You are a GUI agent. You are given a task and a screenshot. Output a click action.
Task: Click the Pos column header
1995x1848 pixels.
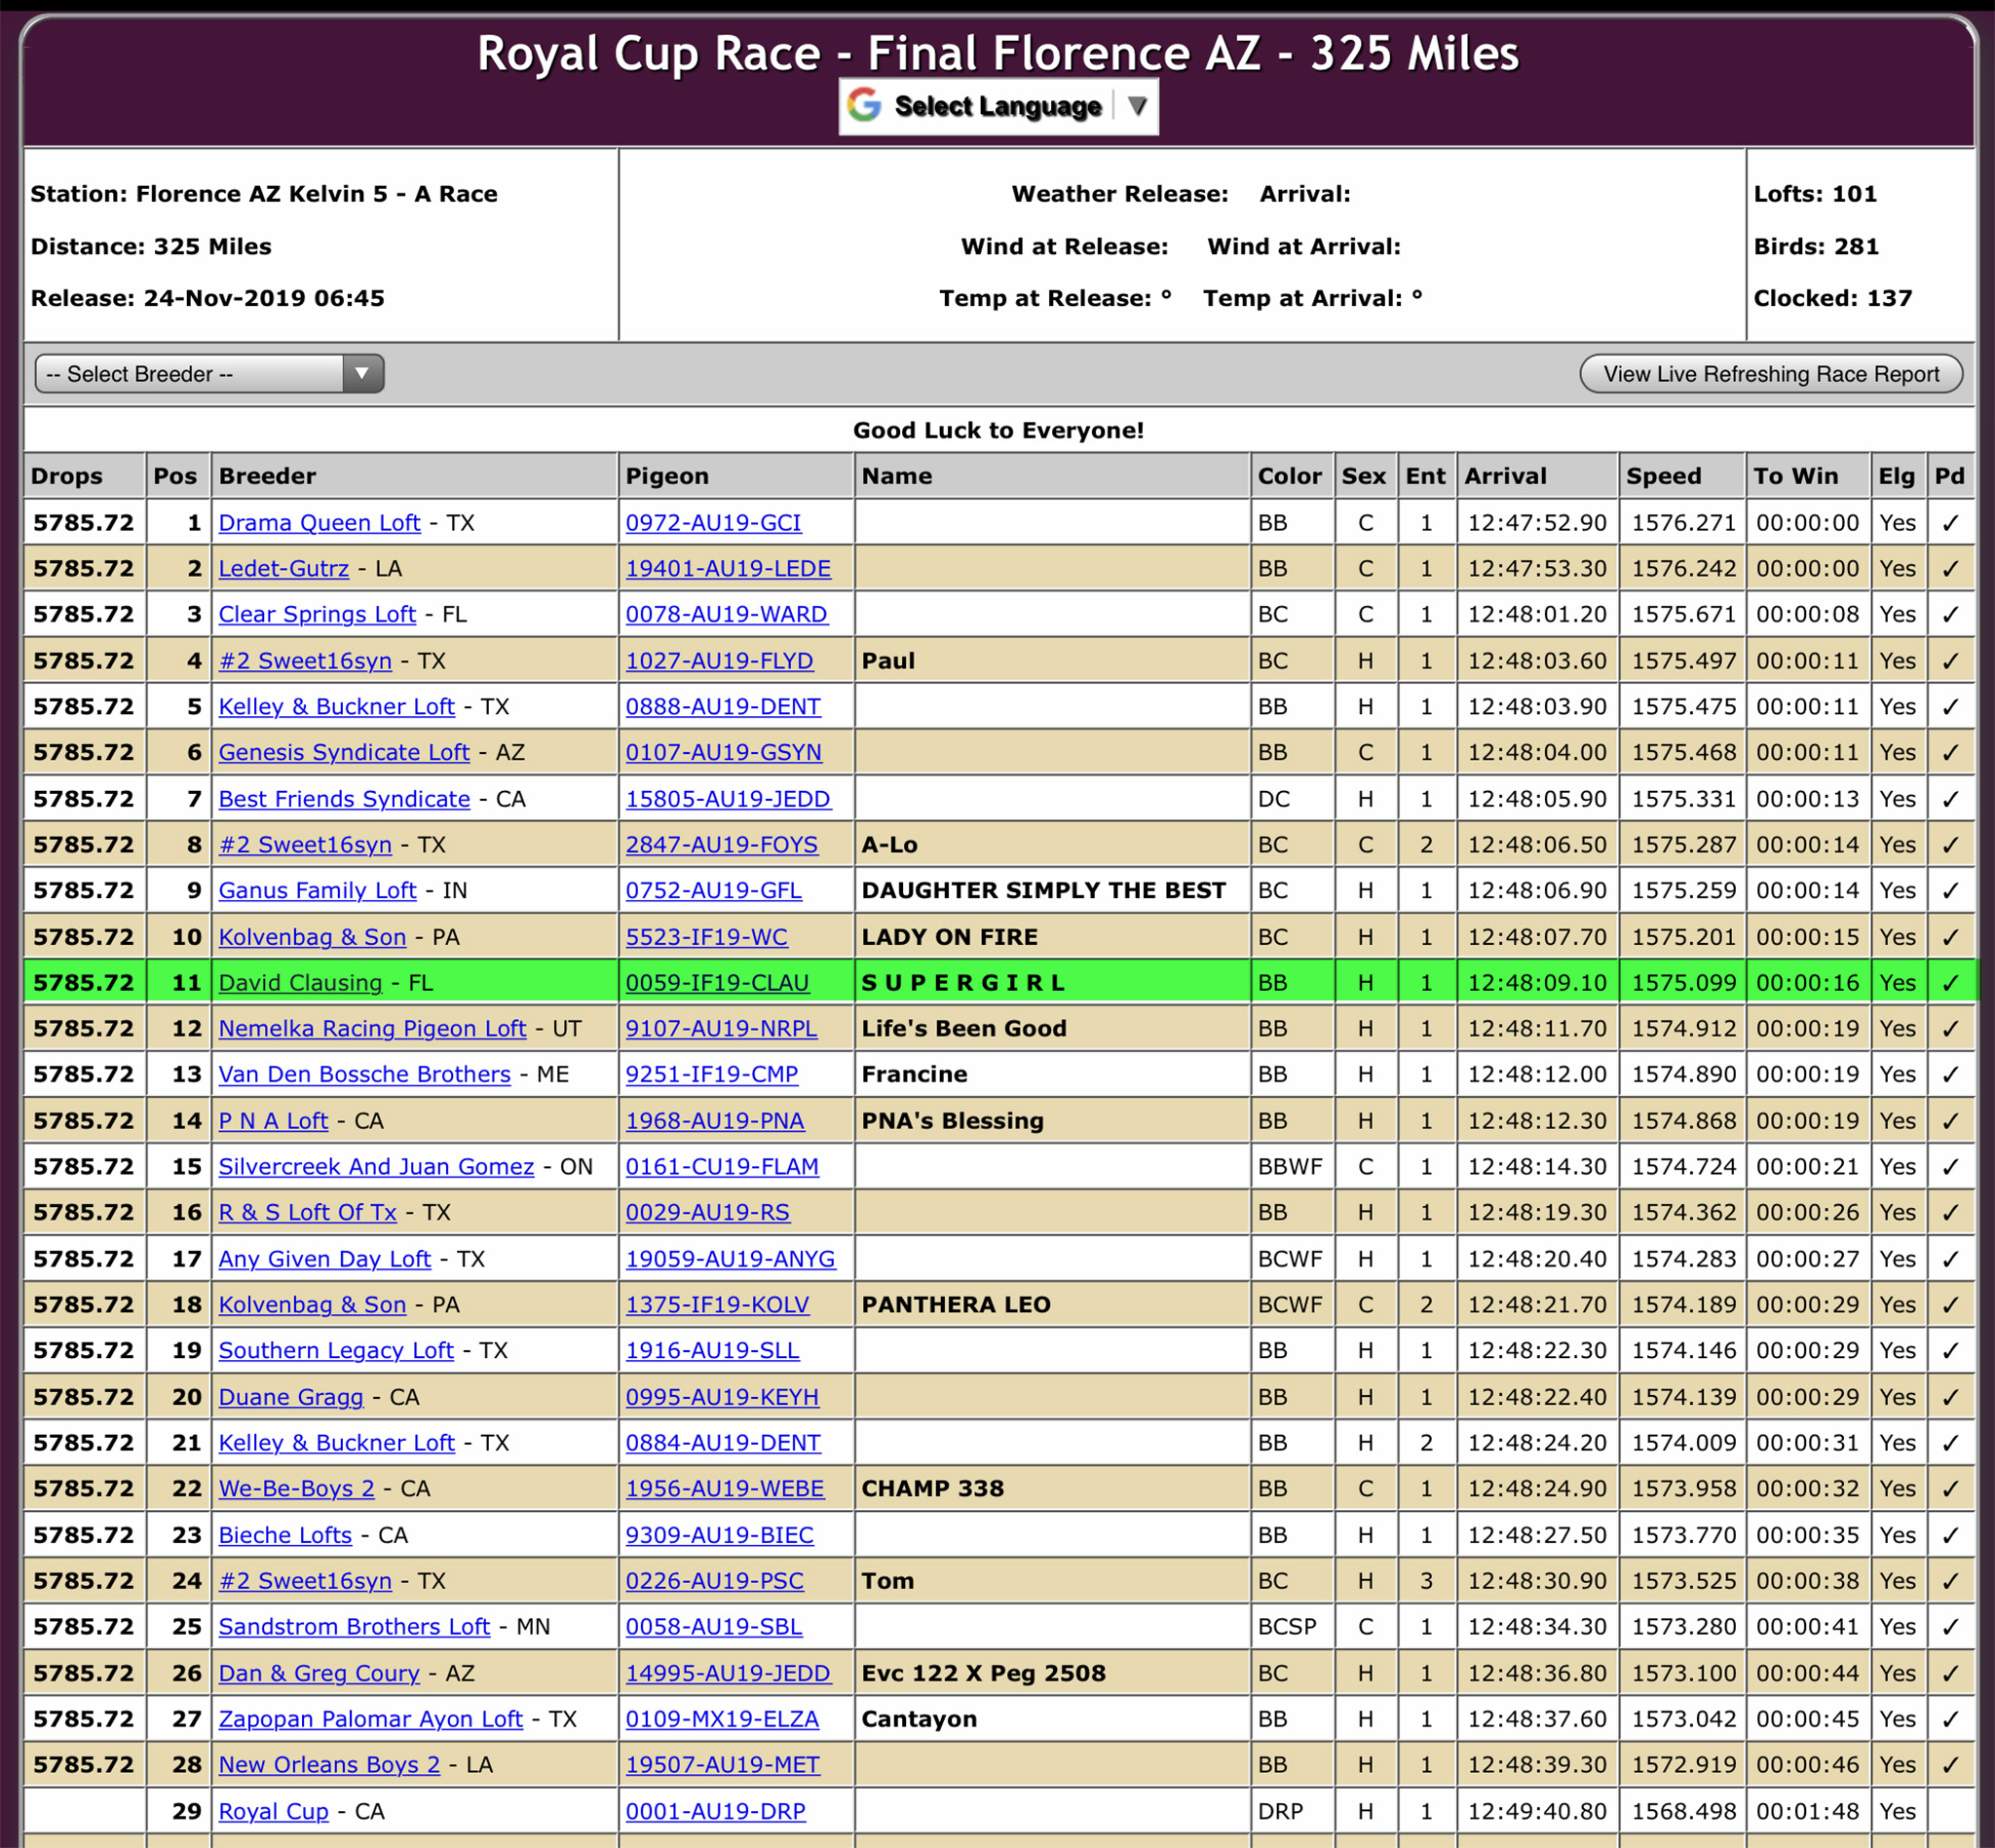tap(175, 476)
